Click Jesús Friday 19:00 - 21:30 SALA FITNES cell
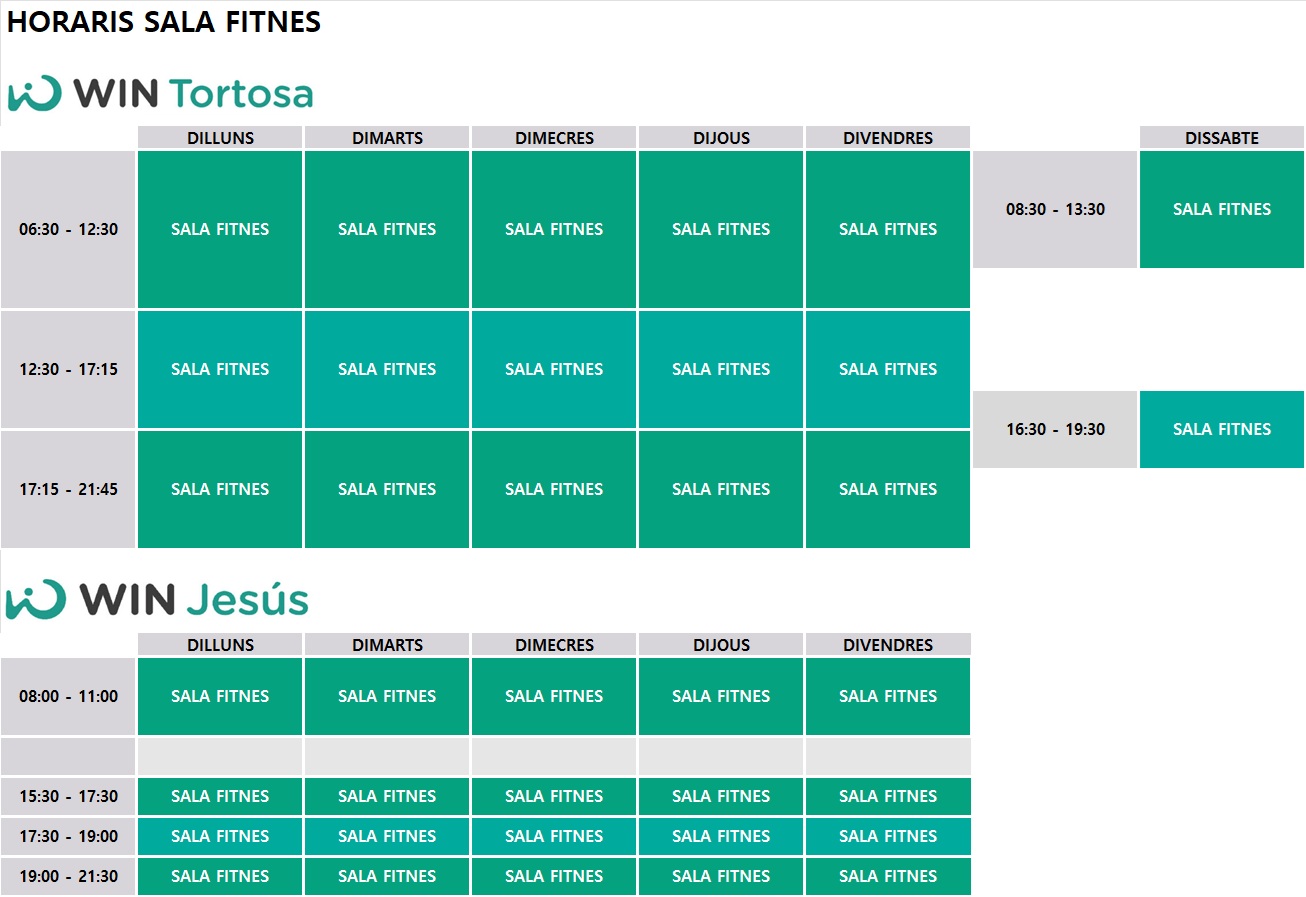This screenshot has height=897, width=1306. tap(888, 876)
